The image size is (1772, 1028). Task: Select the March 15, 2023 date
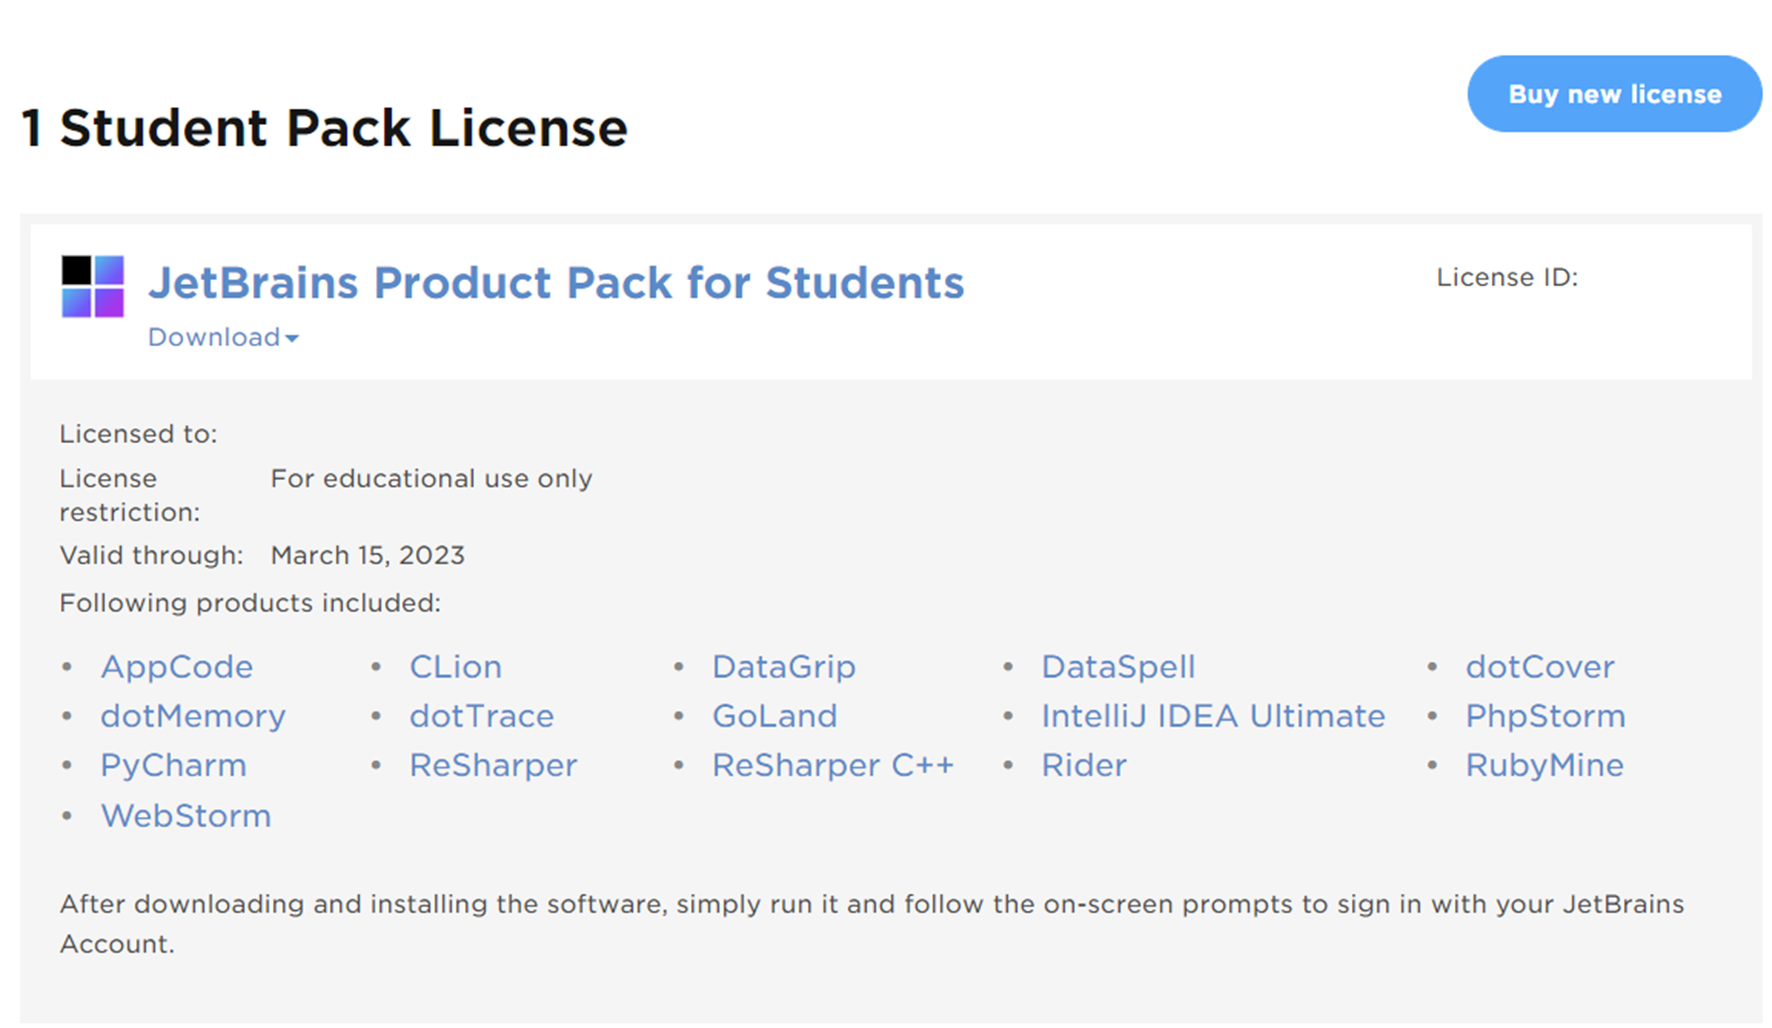click(367, 555)
